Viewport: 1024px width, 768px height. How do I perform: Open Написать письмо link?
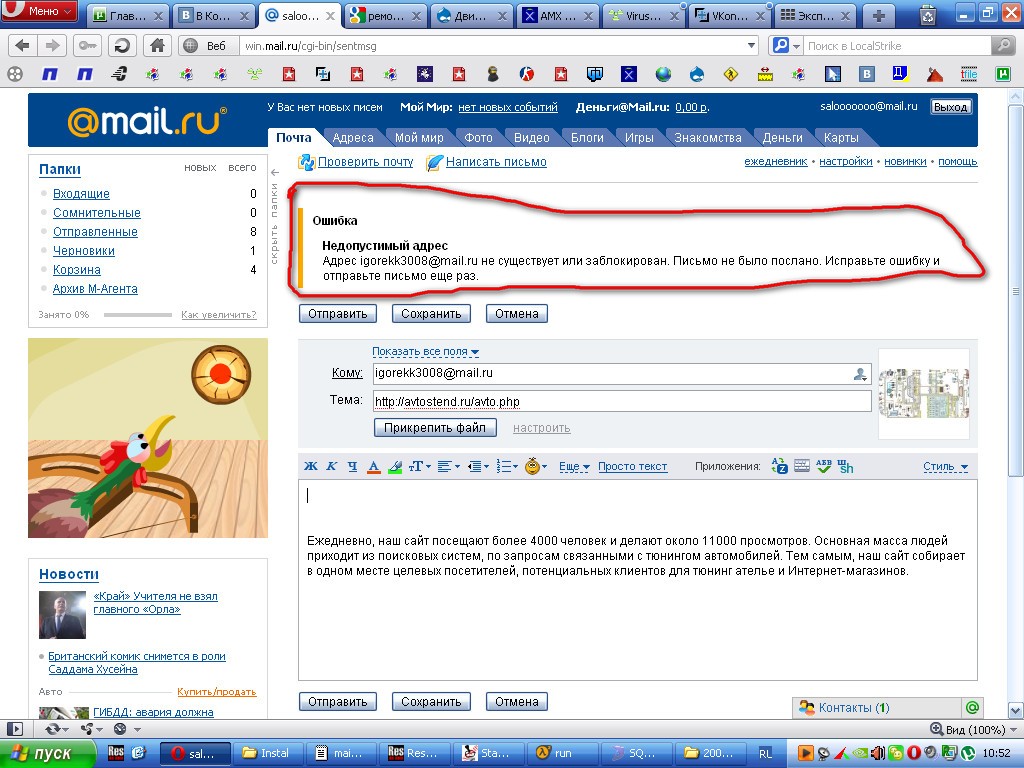click(x=496, y=162)
